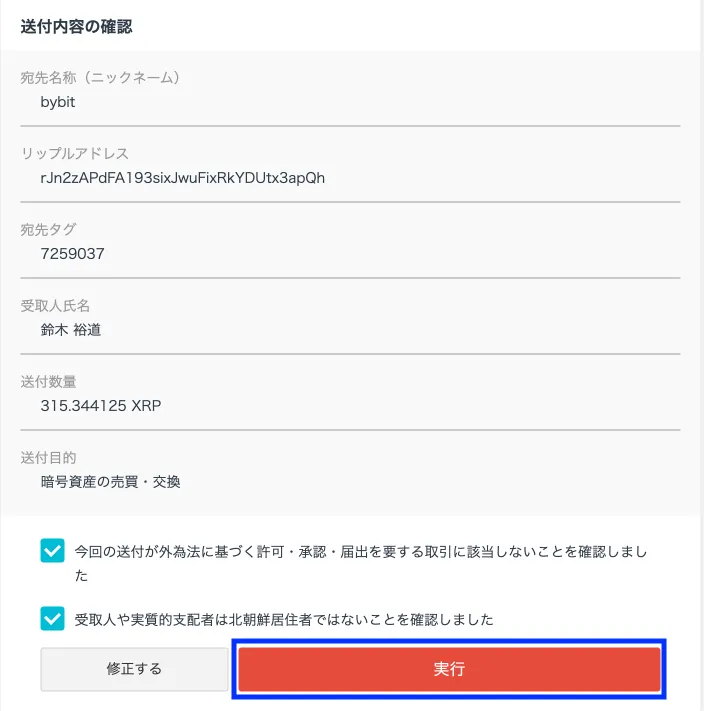This screenshot has width=704, height=711.
Task: Click the 北朝鮮居住者 confirmation label text
Action: click(x=284, y=619)
